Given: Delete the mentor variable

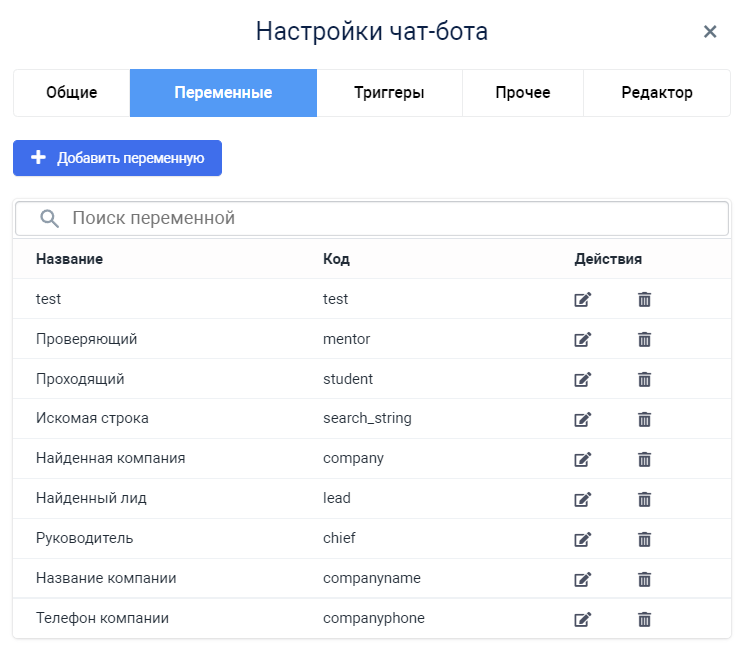Looking at the screenshot, I should coord(644,339).
